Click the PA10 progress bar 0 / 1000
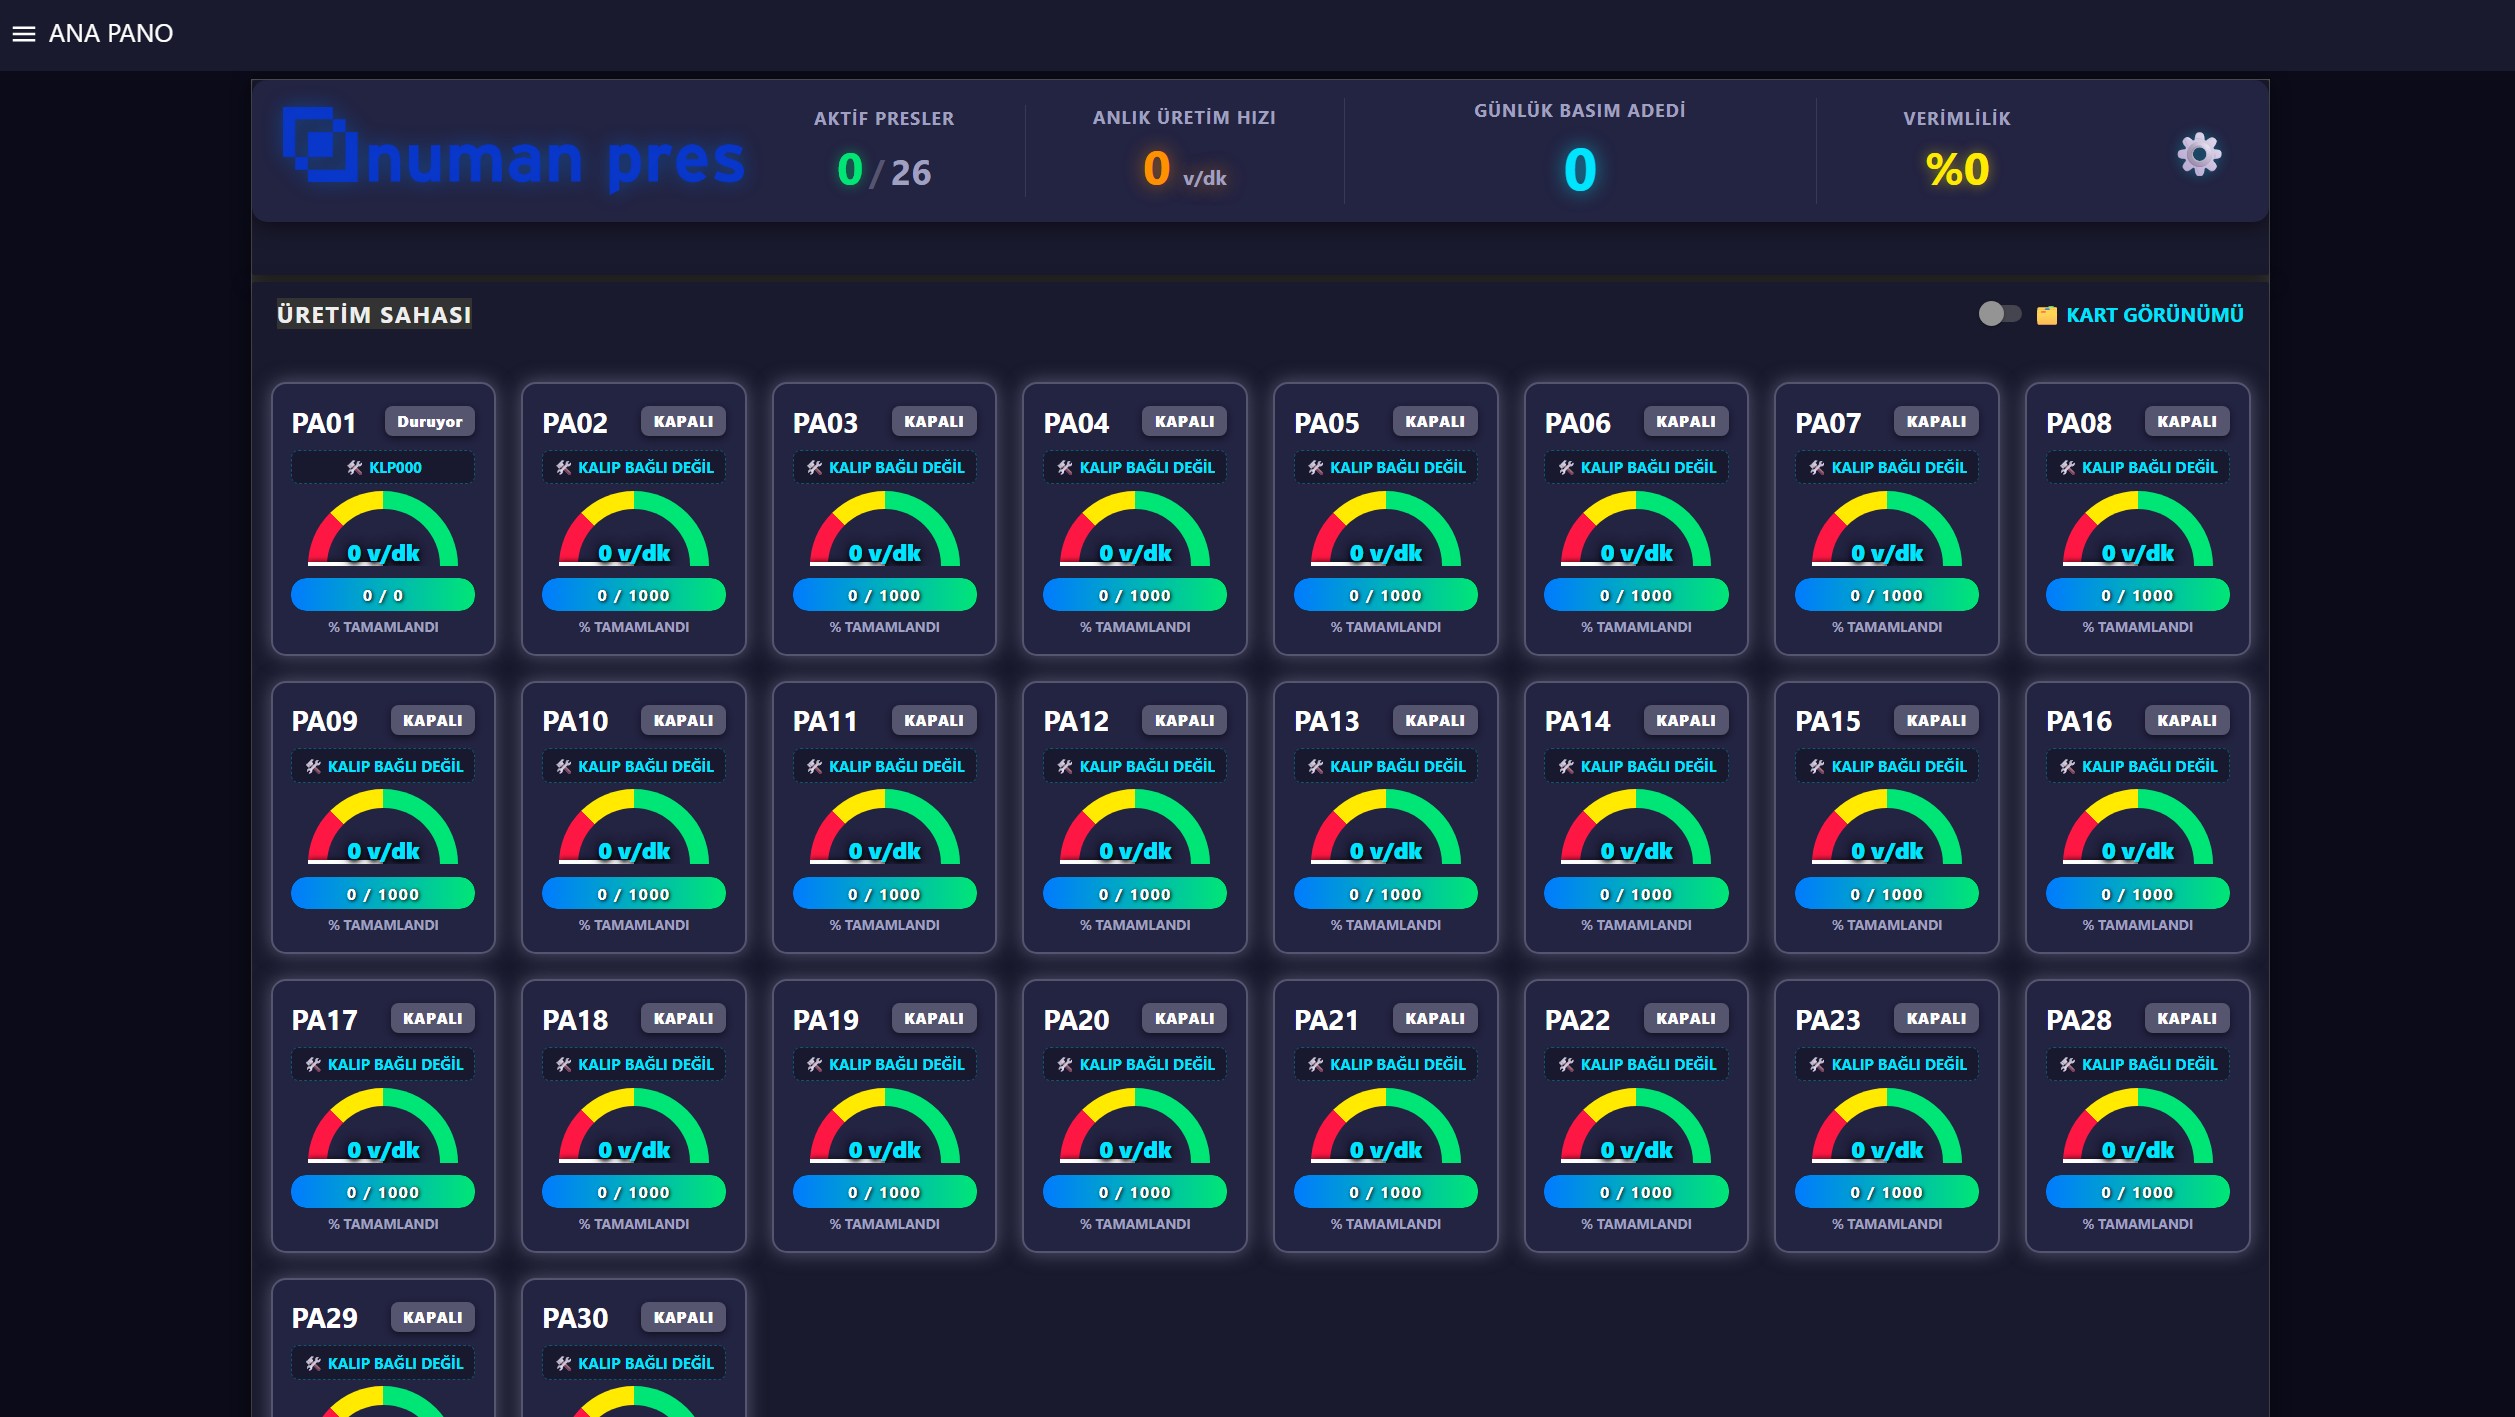 tap(633, 894)
